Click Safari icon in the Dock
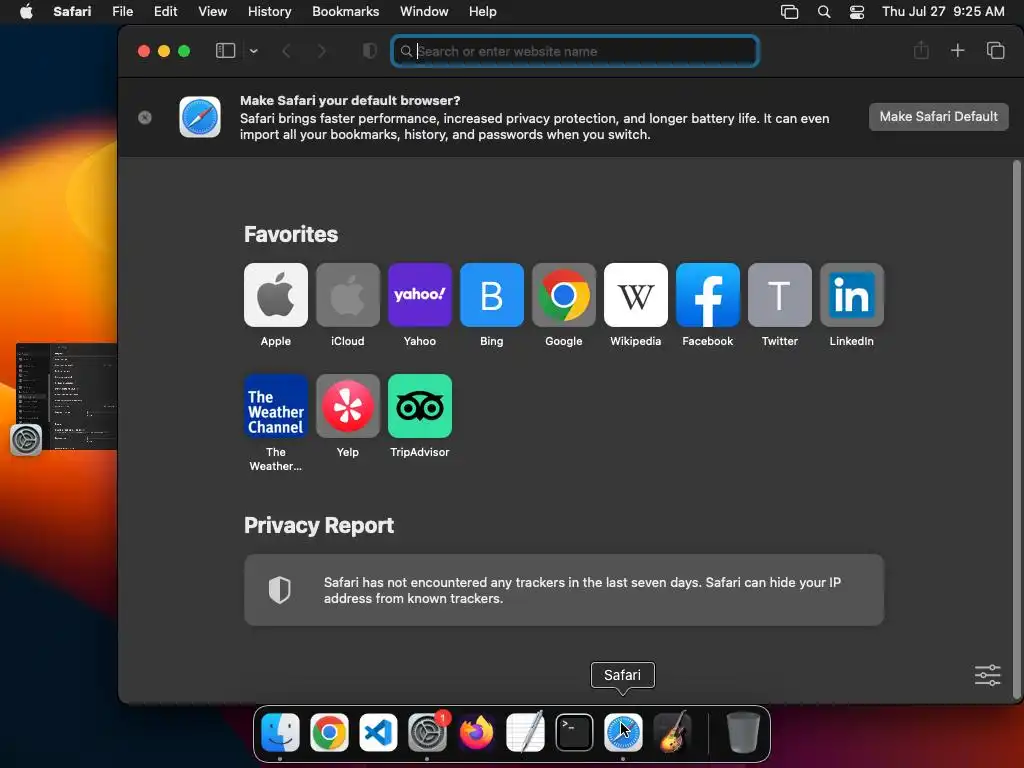This screenshot has width=1024, height=768. pos(623,732)
